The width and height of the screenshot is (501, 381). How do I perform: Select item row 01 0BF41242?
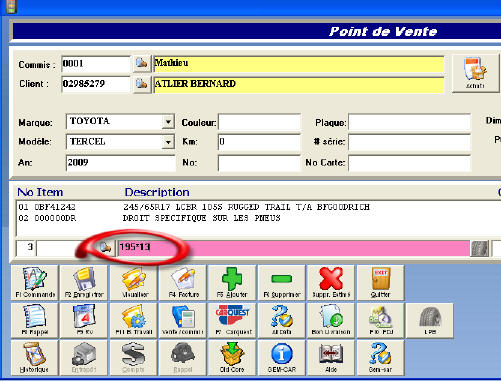coord(258,207)
